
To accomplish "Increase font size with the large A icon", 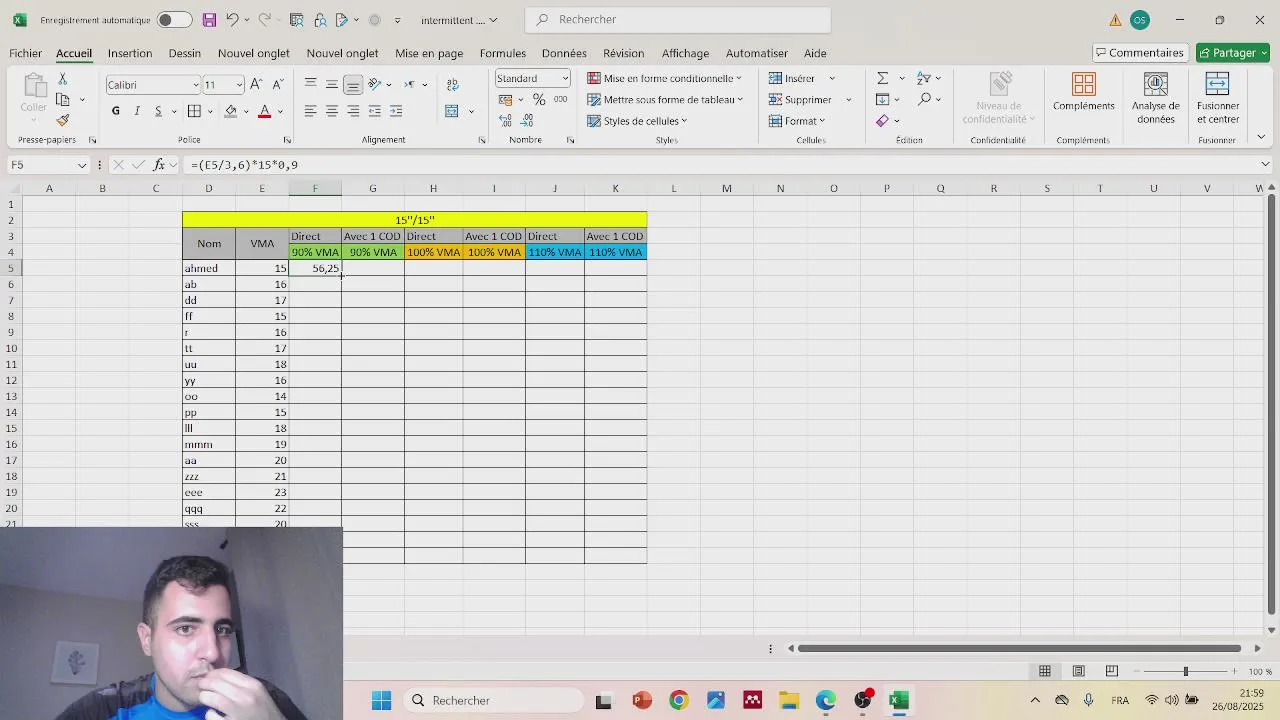I will (x=256, y=85).
